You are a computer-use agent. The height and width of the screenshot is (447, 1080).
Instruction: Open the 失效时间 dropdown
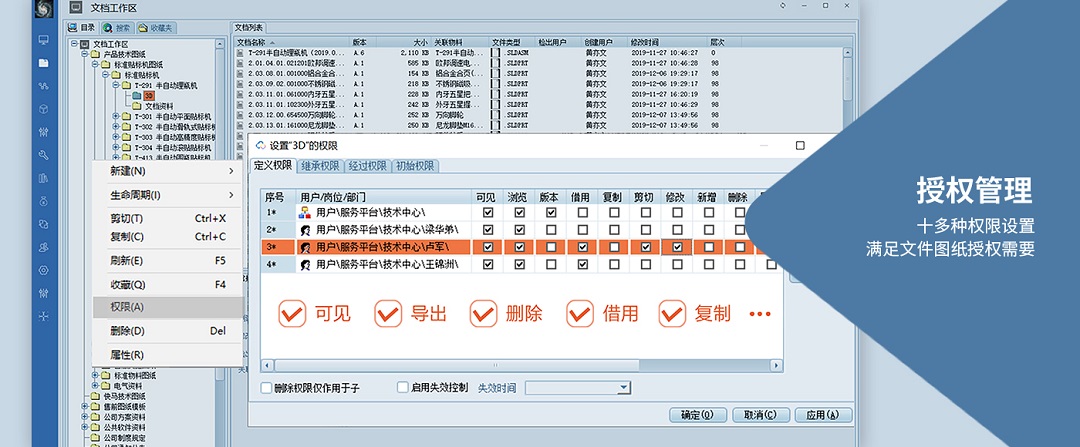[624, 387]
